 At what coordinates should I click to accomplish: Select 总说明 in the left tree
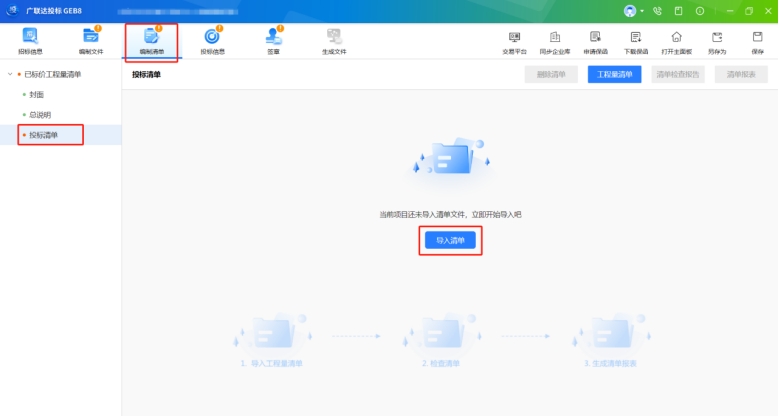point(40,114)
